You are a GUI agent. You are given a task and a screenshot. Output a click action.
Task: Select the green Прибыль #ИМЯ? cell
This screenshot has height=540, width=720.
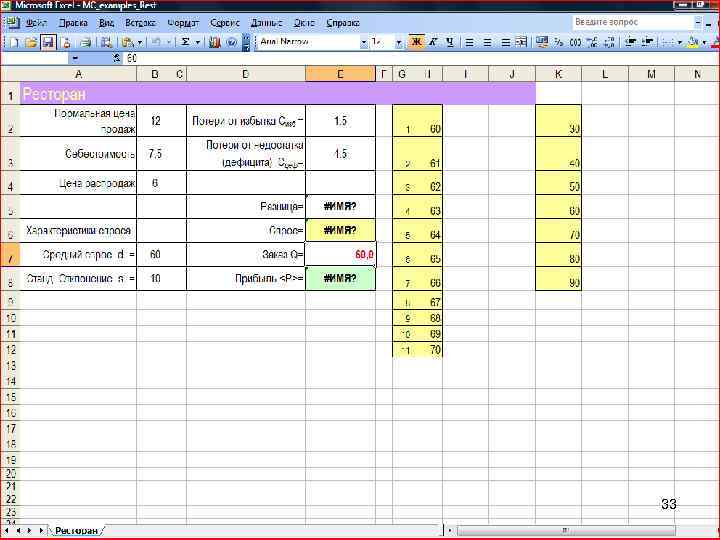[340, 279]
